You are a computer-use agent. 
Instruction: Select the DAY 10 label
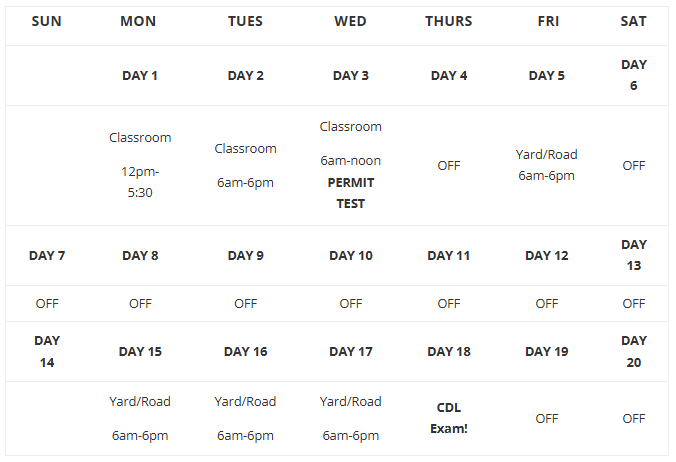tap(351, 256)
